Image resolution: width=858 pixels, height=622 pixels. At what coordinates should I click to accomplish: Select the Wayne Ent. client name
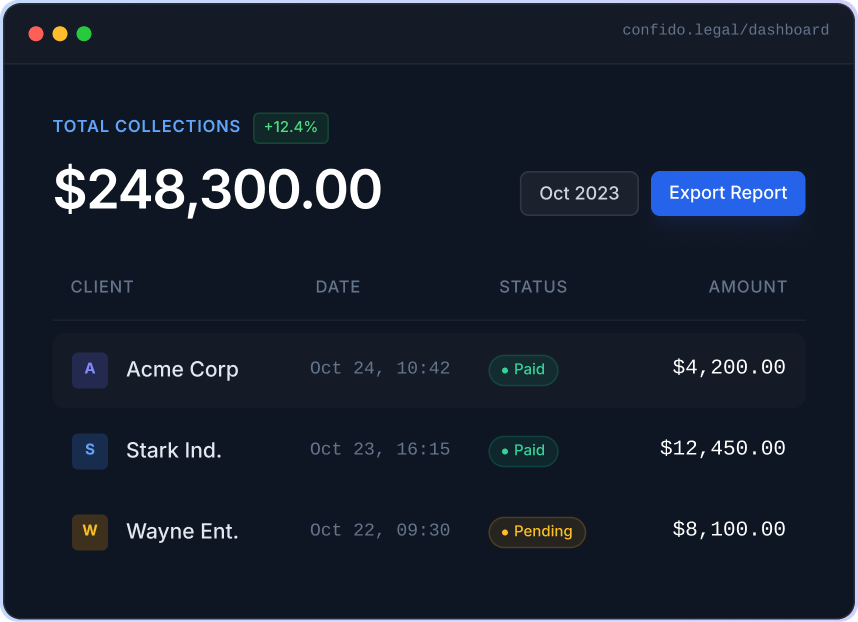pyautogui.click(x=182, y=532)
